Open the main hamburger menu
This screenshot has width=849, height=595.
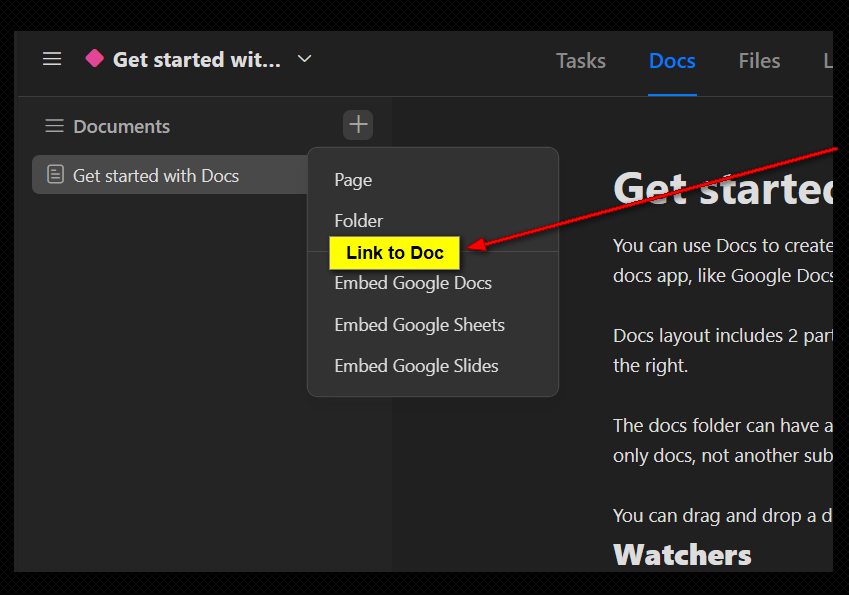coord(52,58)
